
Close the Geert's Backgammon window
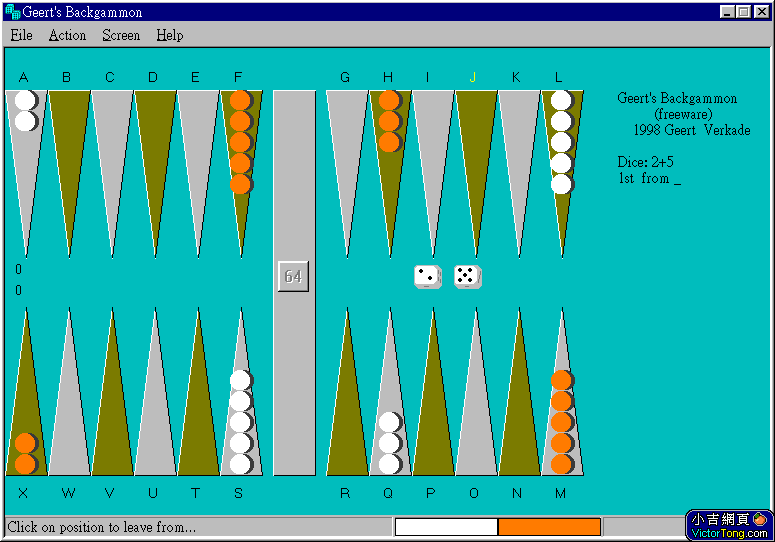click(761, 12)
